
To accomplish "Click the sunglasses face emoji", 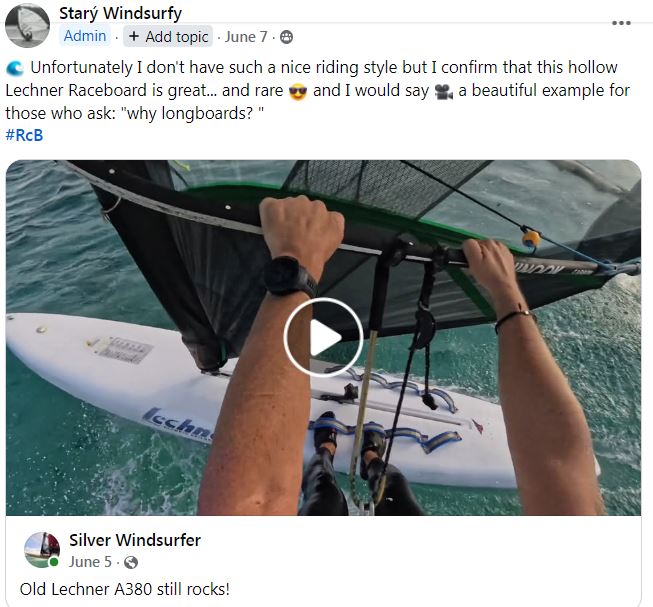I will [297, 91].
